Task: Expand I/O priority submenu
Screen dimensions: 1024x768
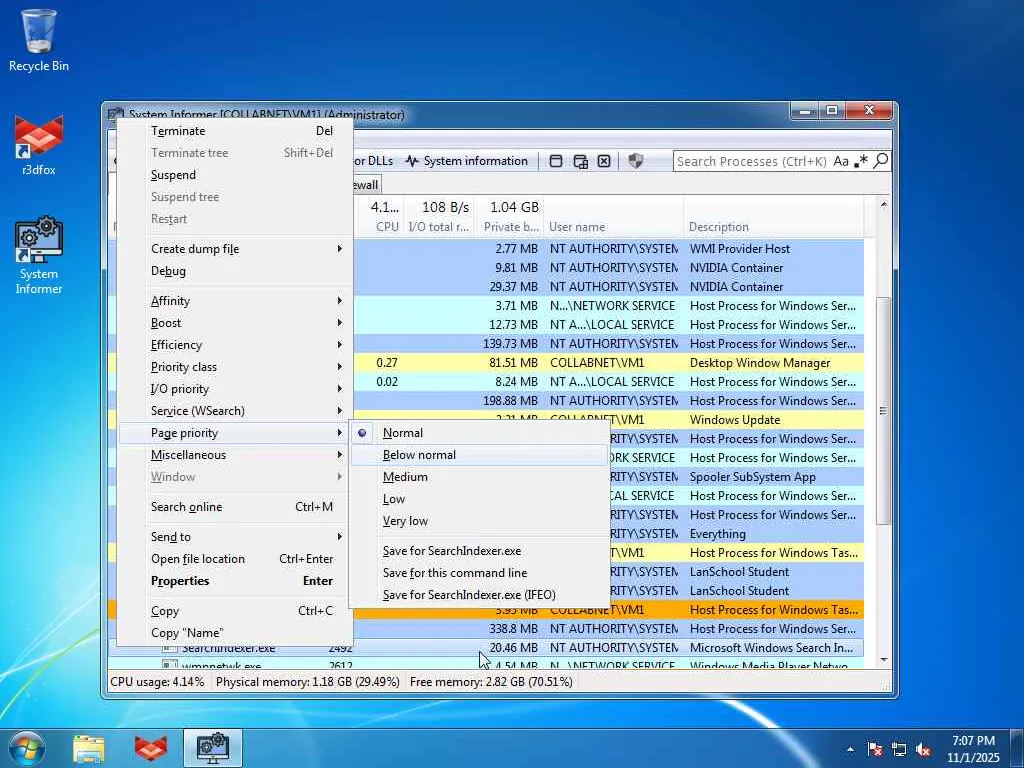Action: pos(236,389)
